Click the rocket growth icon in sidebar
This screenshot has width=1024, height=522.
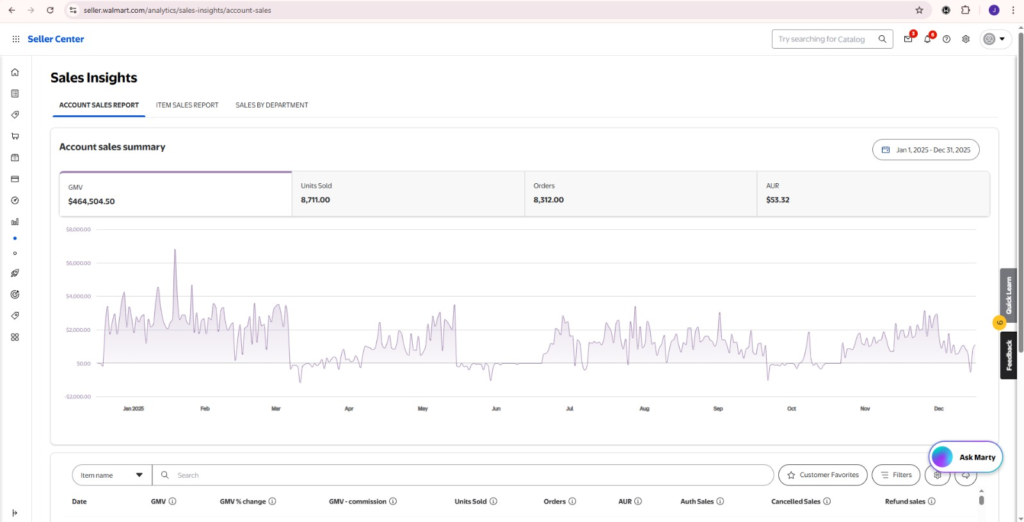[14, 273]
